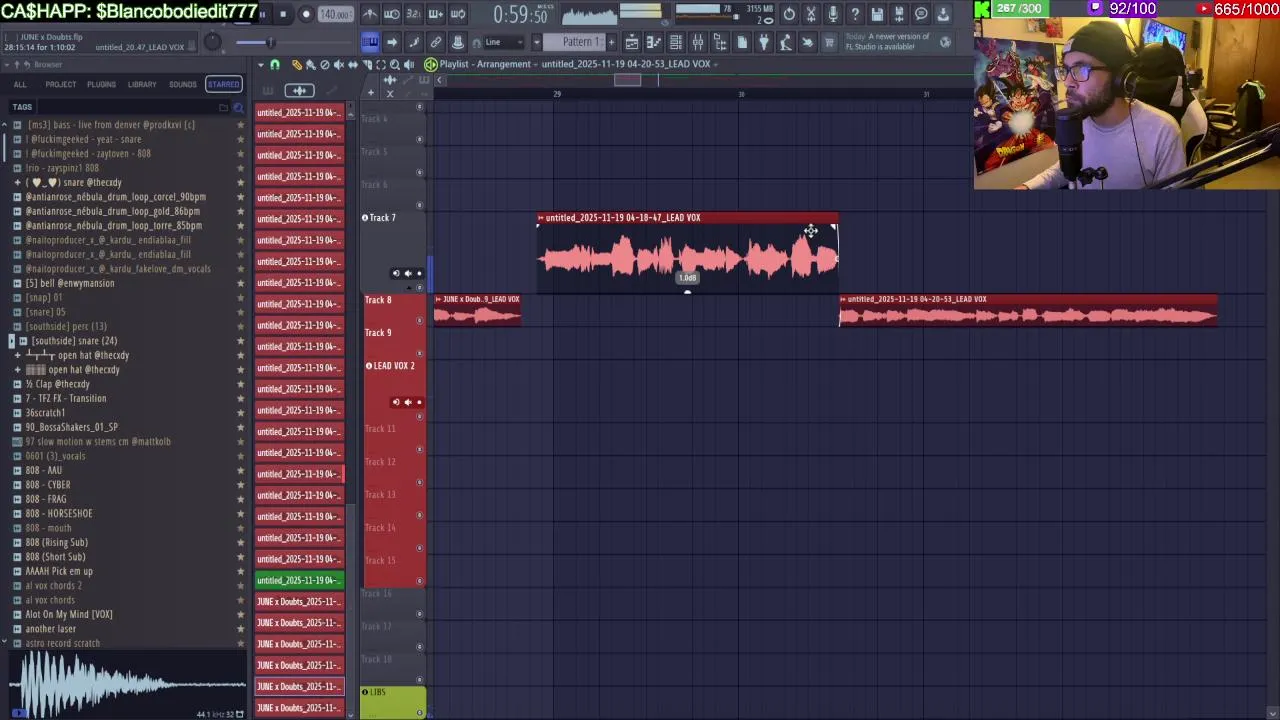Switch to the PLUGINS browser tab
This screenshot has width=1280, height=720.
pos(101,84)
